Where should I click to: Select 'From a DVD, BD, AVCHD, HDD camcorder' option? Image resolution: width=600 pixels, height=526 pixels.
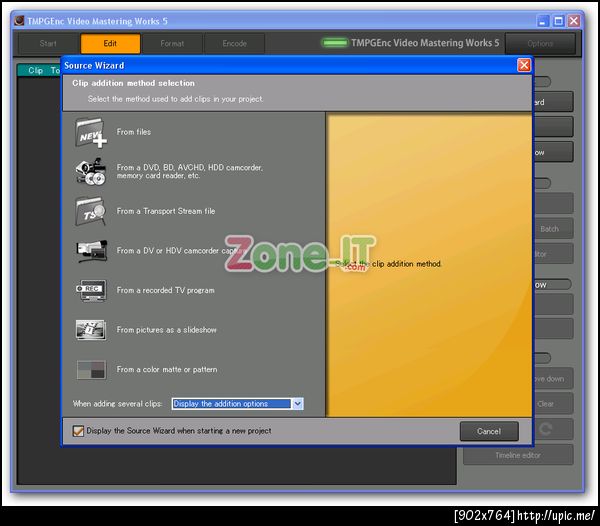coord(189,171)
